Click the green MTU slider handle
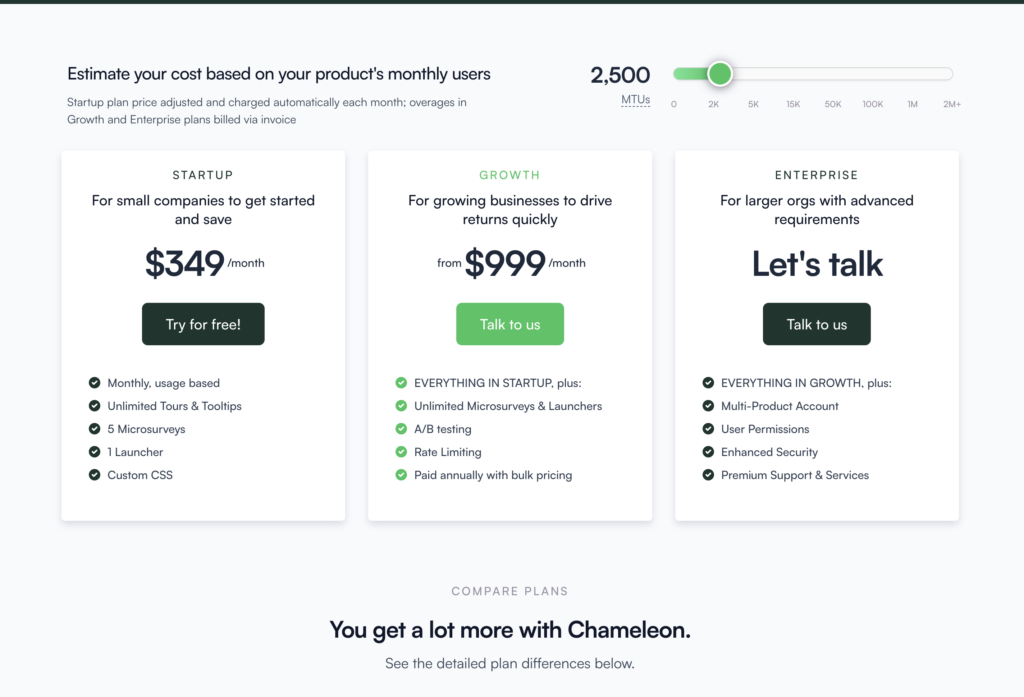Viewport: 1024px width, 697px height. 720,74
